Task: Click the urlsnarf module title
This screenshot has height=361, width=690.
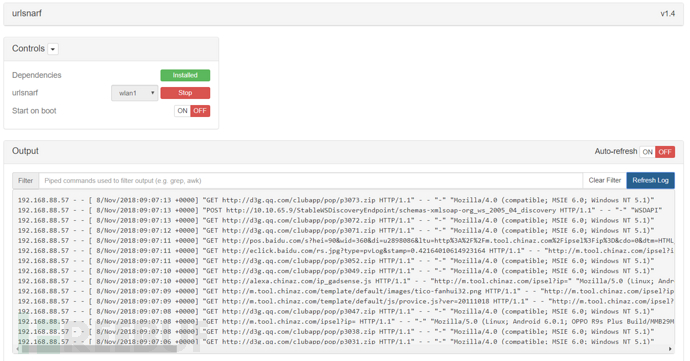Action: point(26,13)
